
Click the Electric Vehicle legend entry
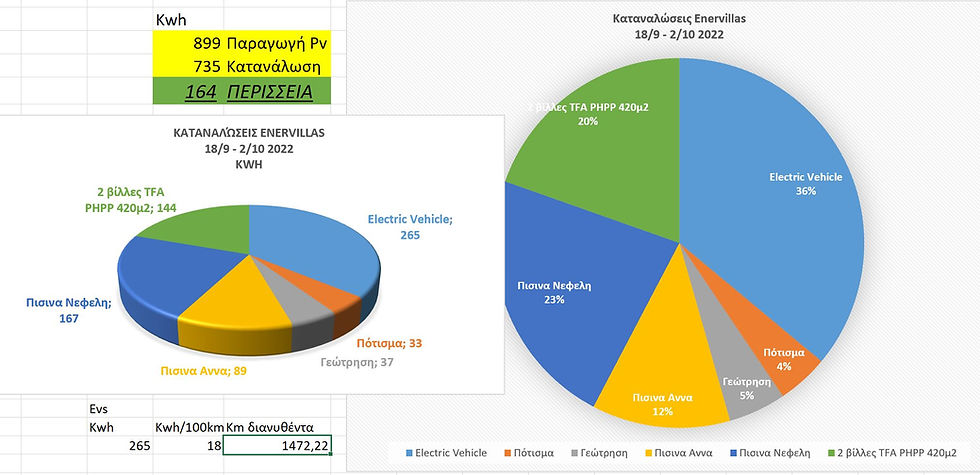coord(446,452)
